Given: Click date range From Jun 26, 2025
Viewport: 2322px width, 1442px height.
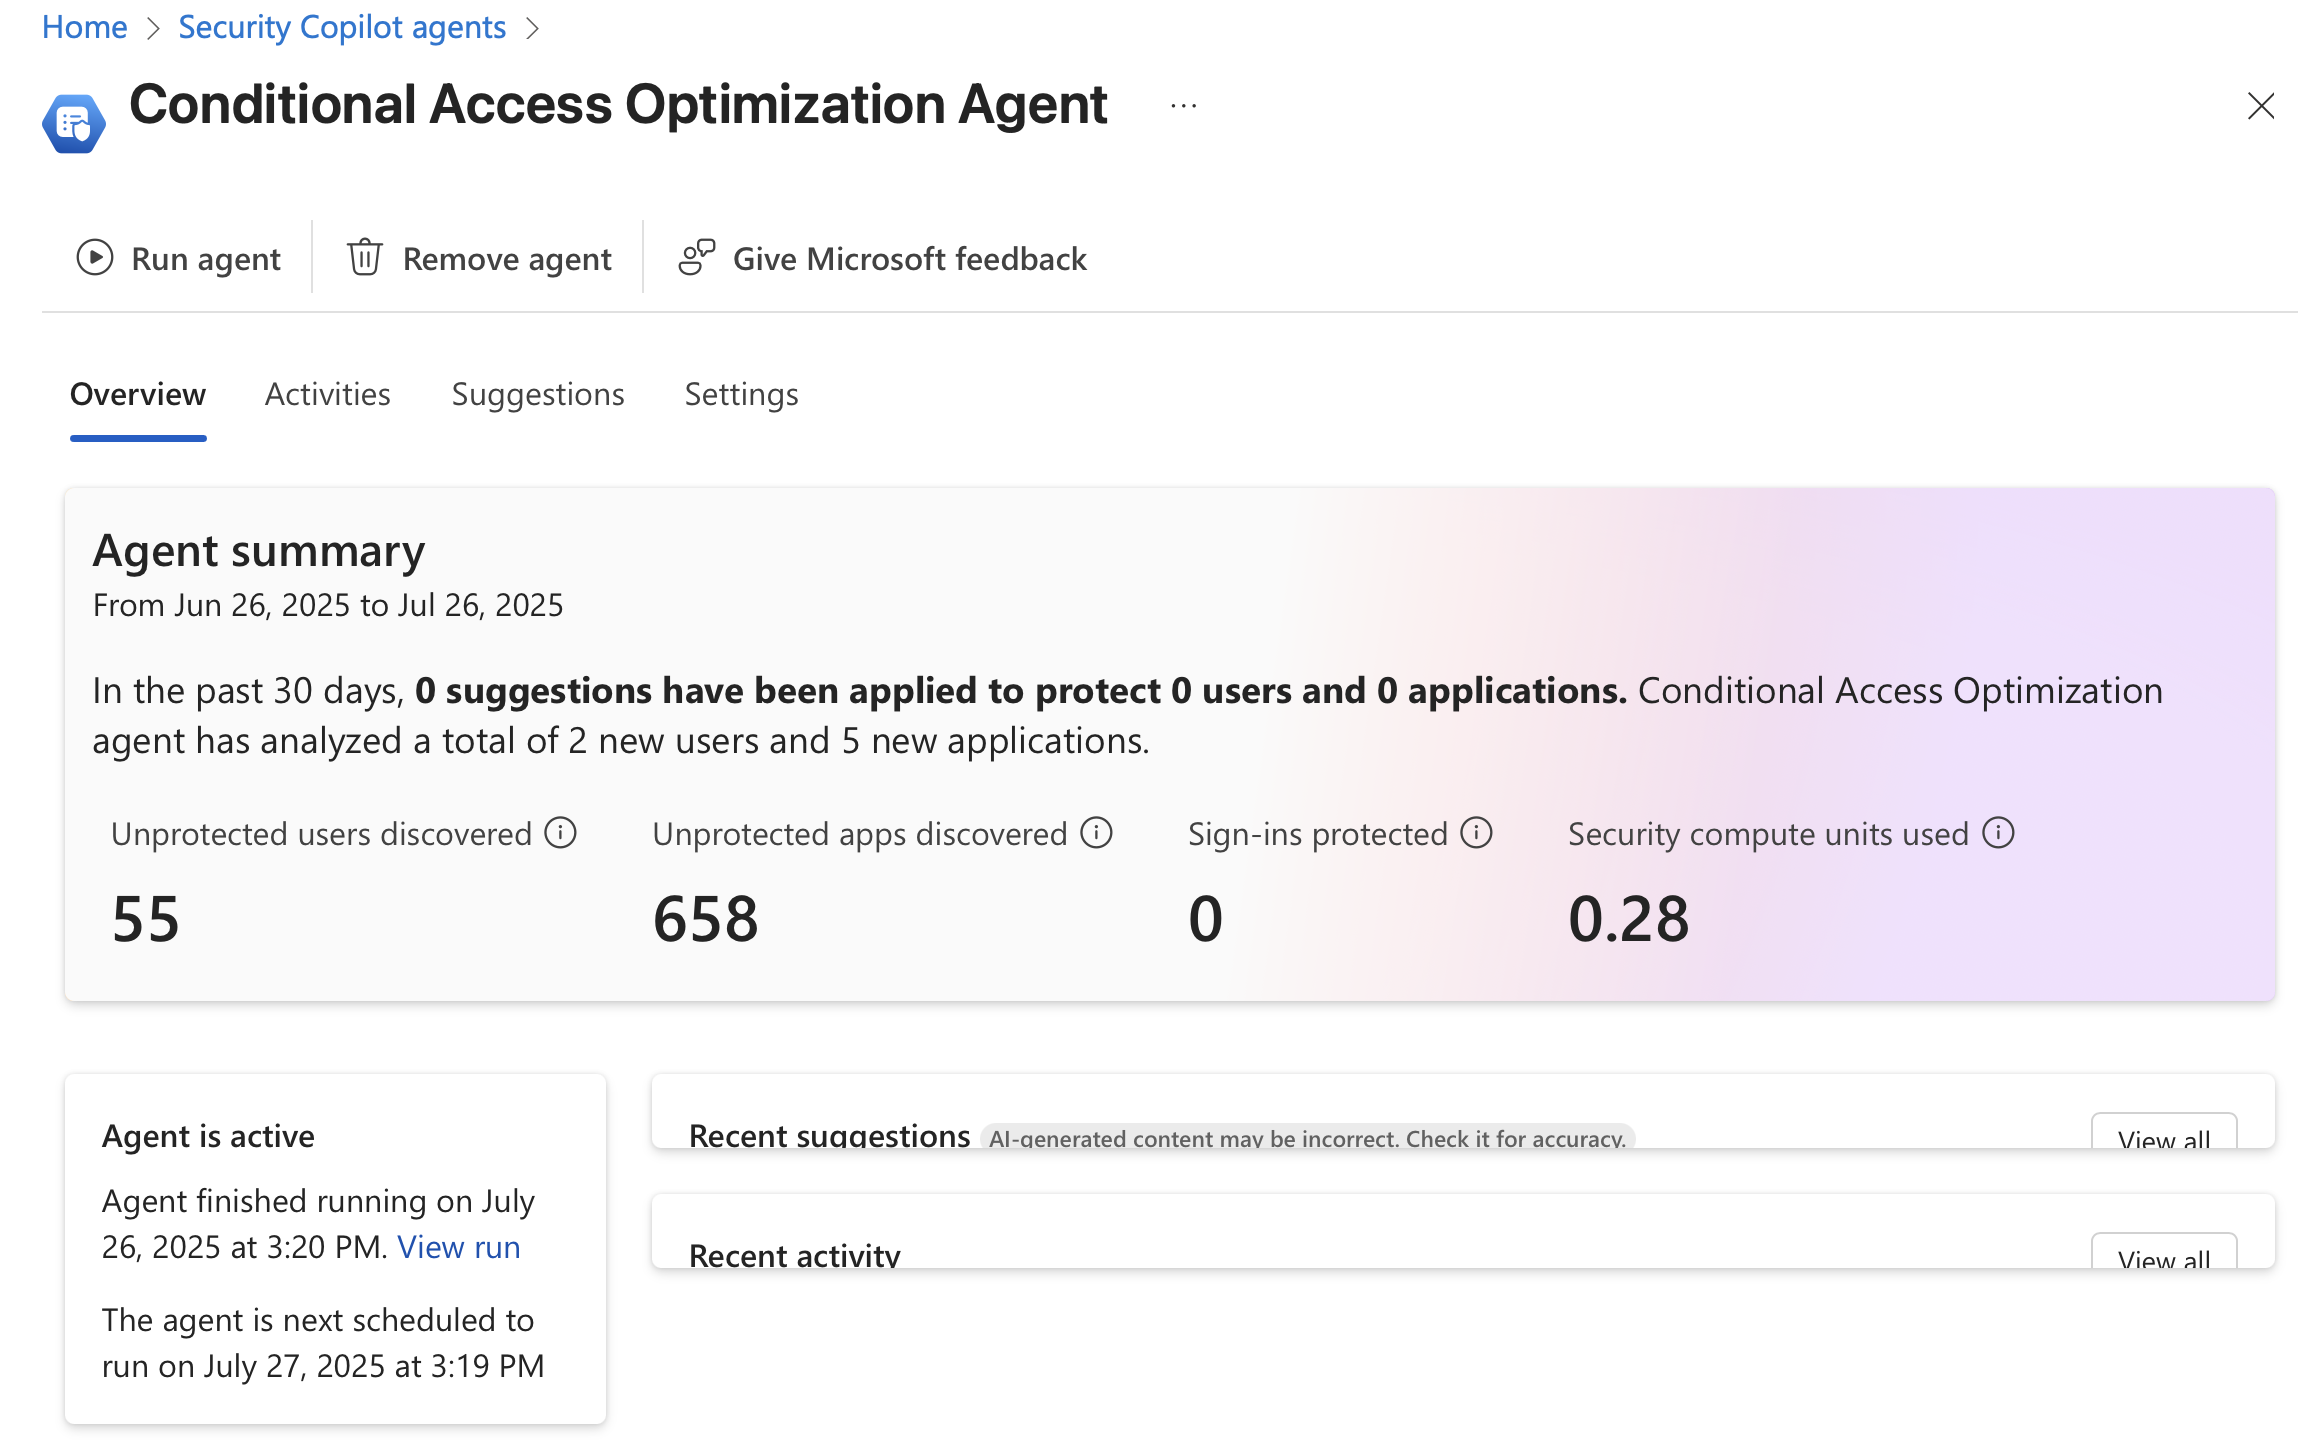Looking at the screenshot, I should (x=328, y=605).
